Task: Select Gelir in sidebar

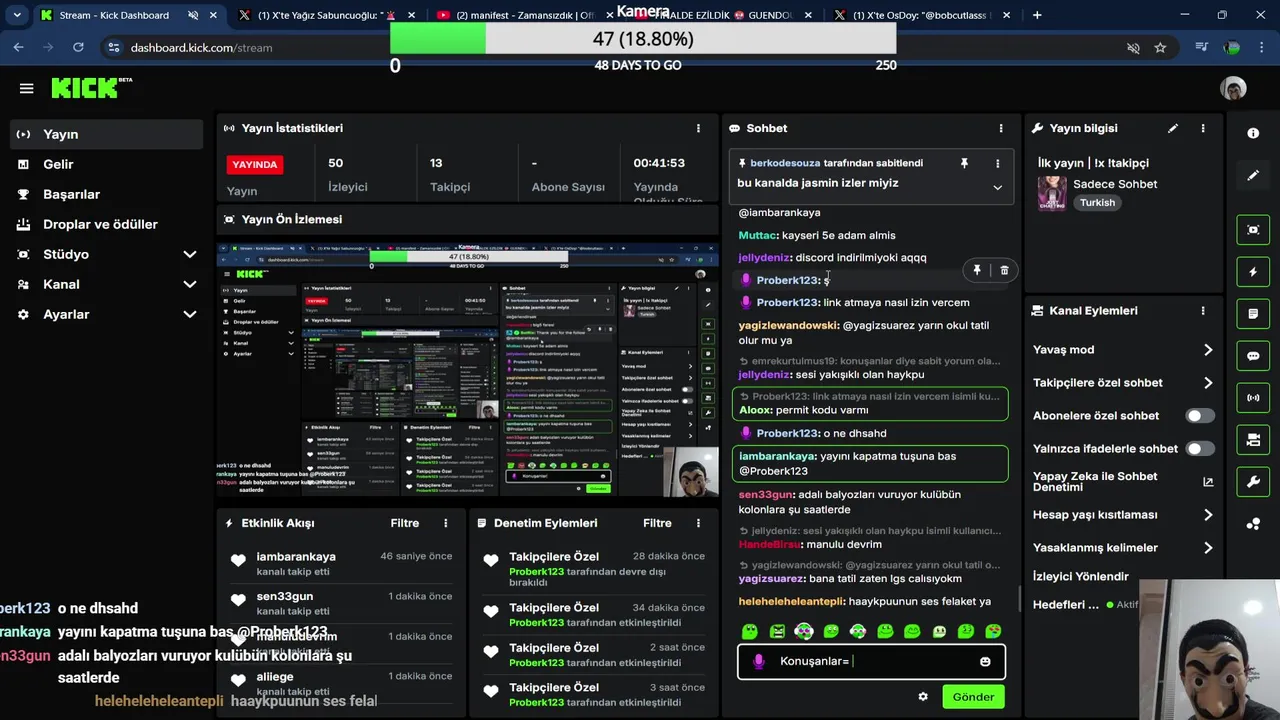Action: (106, 164)
